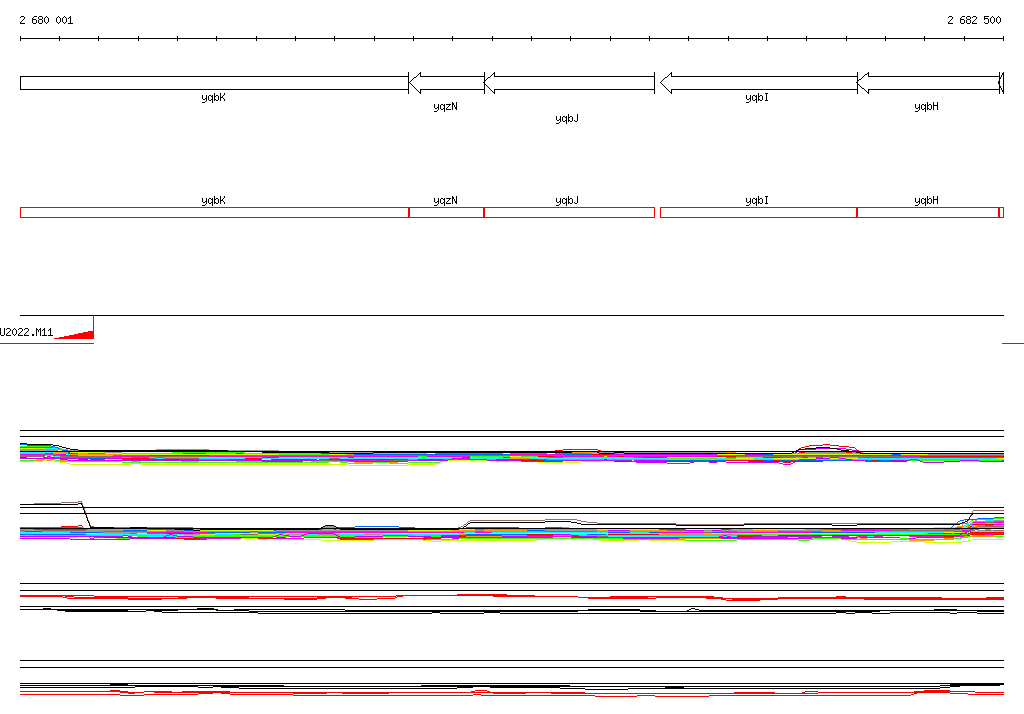
Task: Click yqbJ label above the red box
Action: click(x=567, y=201)
